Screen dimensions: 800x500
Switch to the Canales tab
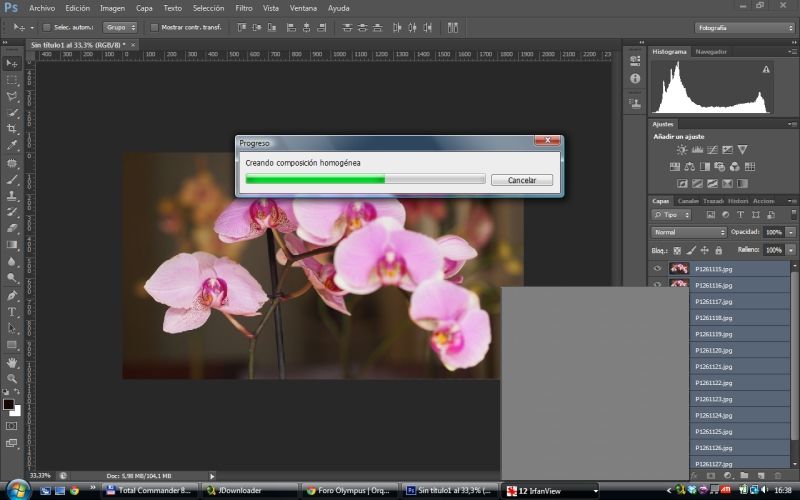[x=688, y=201]
